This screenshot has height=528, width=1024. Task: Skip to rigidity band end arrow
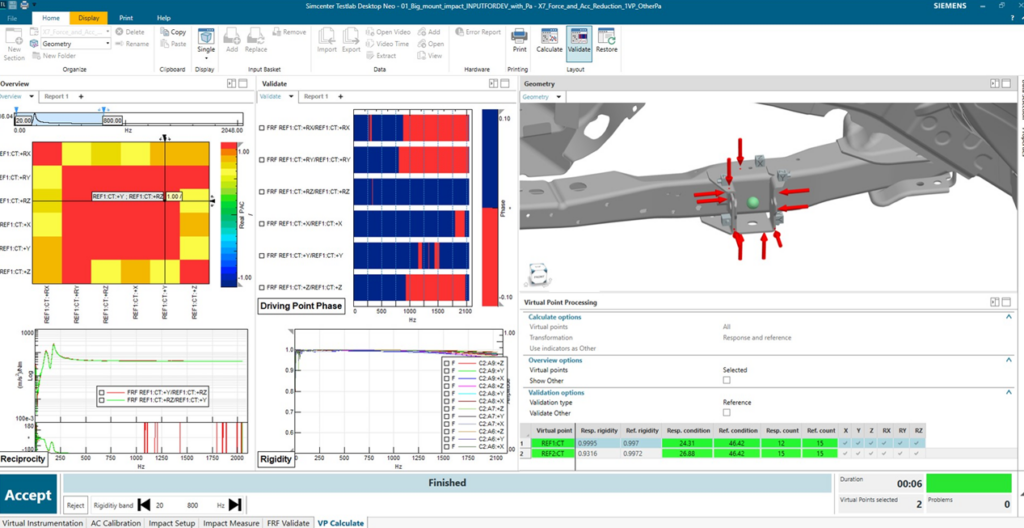click(x=235, y=505)
